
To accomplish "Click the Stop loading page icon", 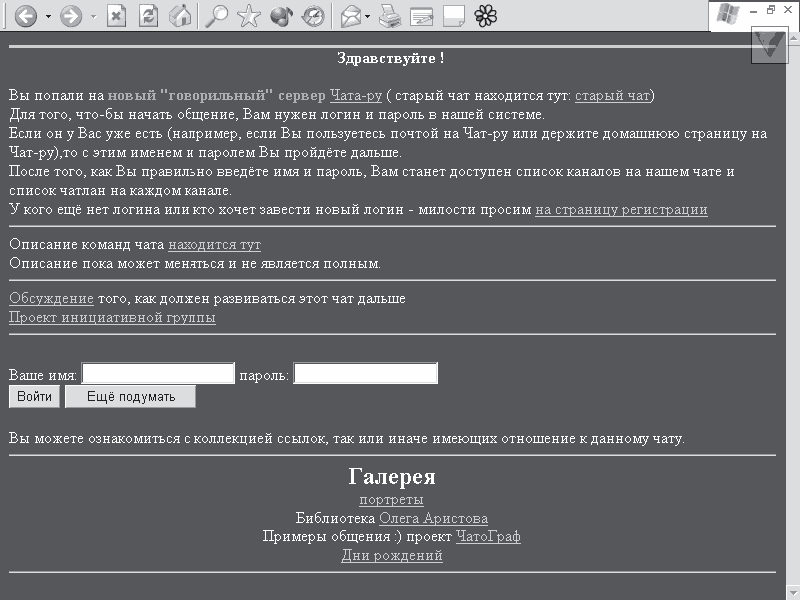I will 116,16.
